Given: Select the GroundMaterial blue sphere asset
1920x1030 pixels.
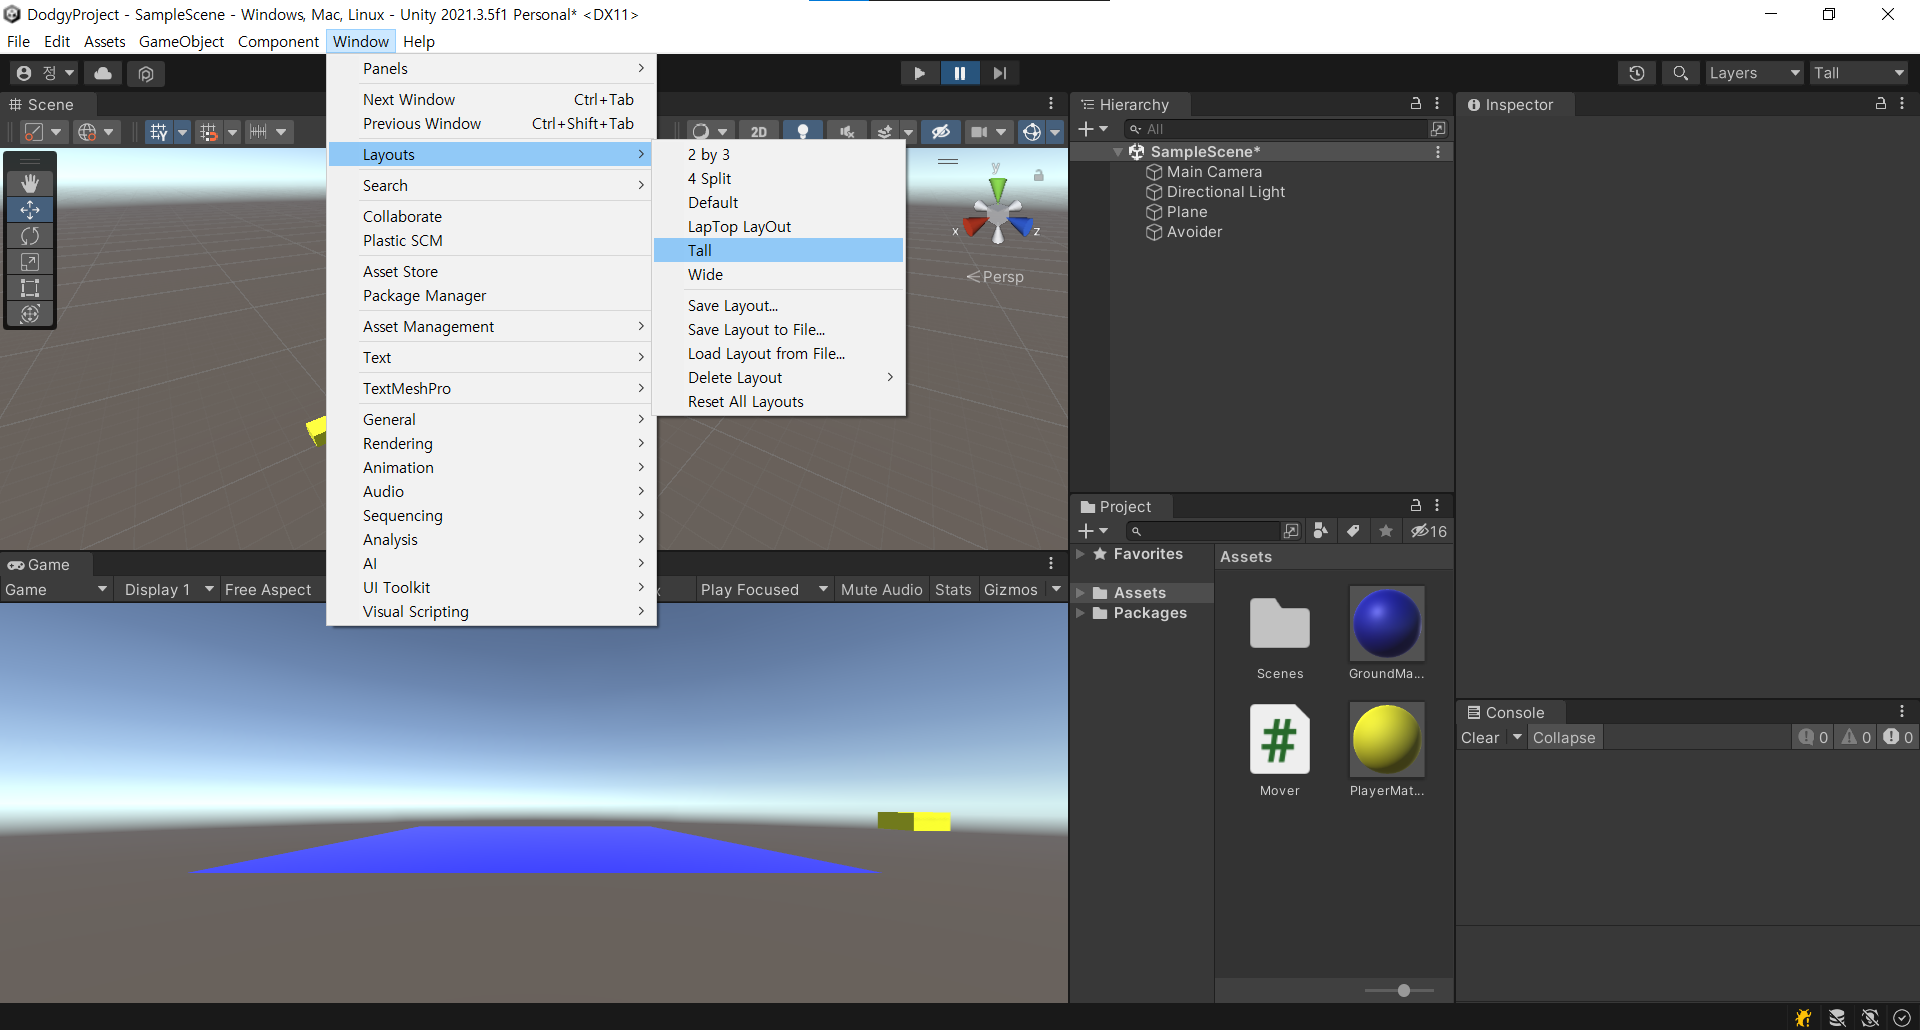Looking at the screenshot, I should coord(1386,633).
